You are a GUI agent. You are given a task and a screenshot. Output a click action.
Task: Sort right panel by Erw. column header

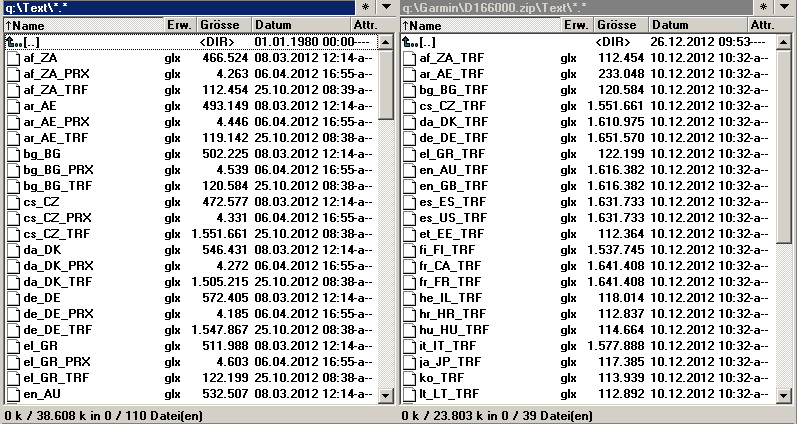pyautogui.click(x=578, y=25)
